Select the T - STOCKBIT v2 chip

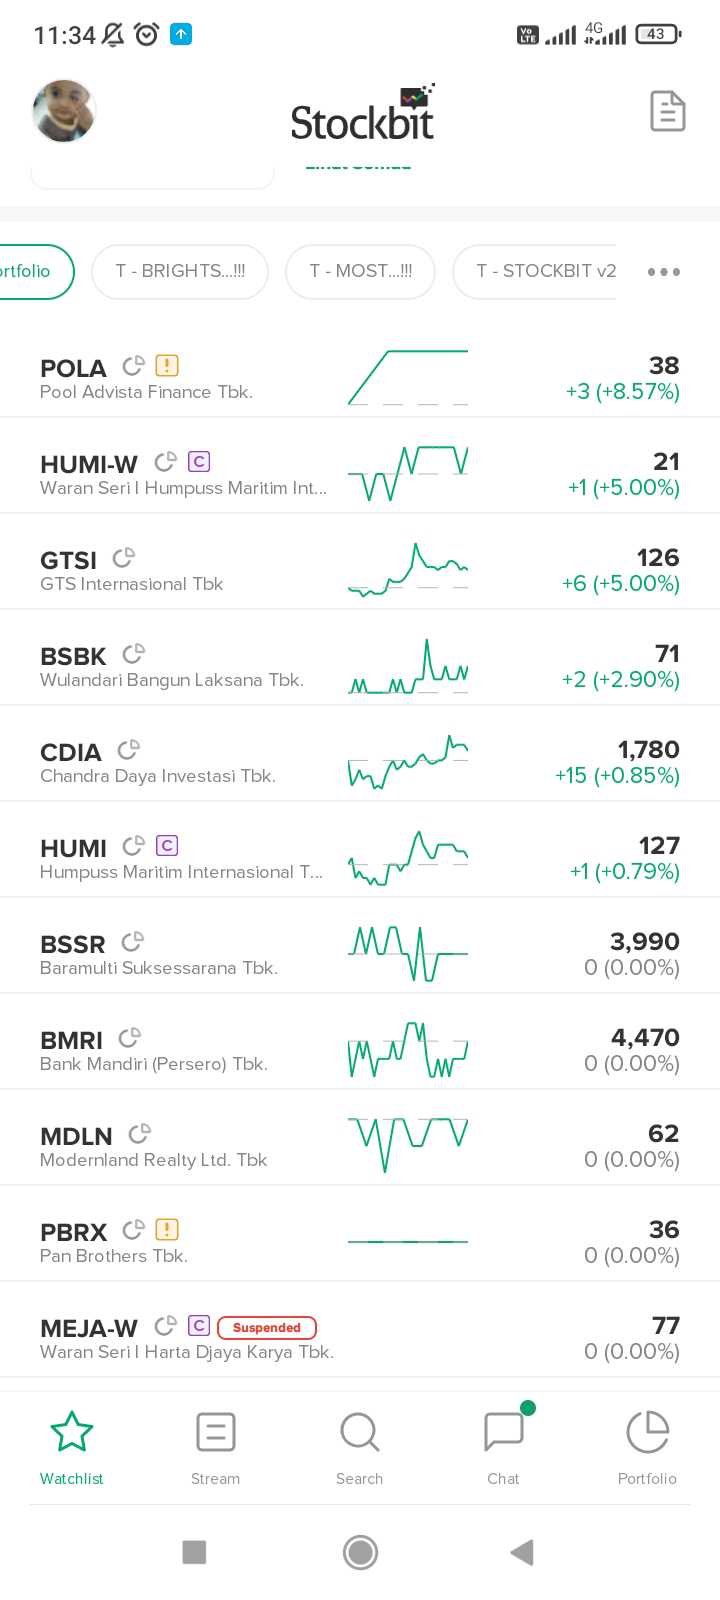tap(545, 272)
